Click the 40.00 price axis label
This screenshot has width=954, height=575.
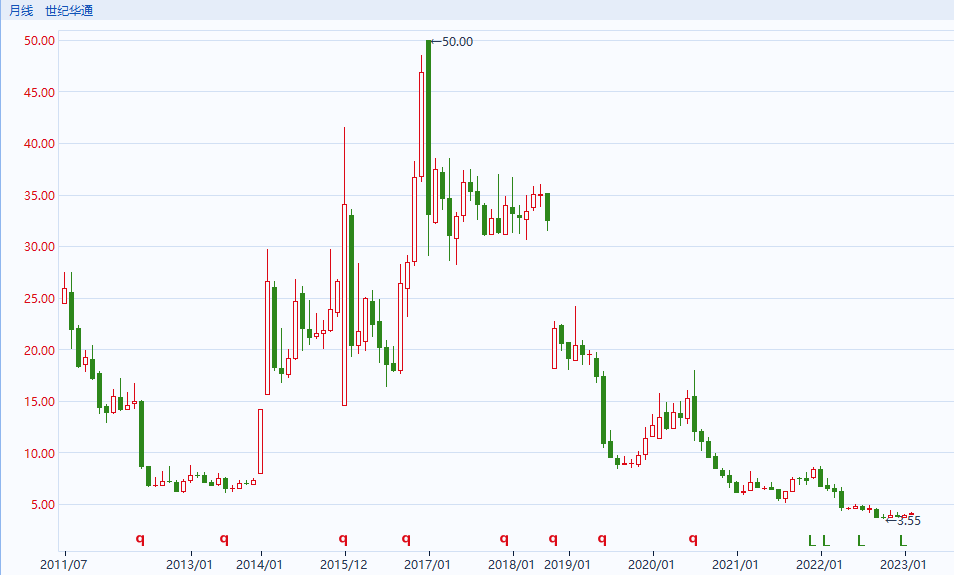40,144
